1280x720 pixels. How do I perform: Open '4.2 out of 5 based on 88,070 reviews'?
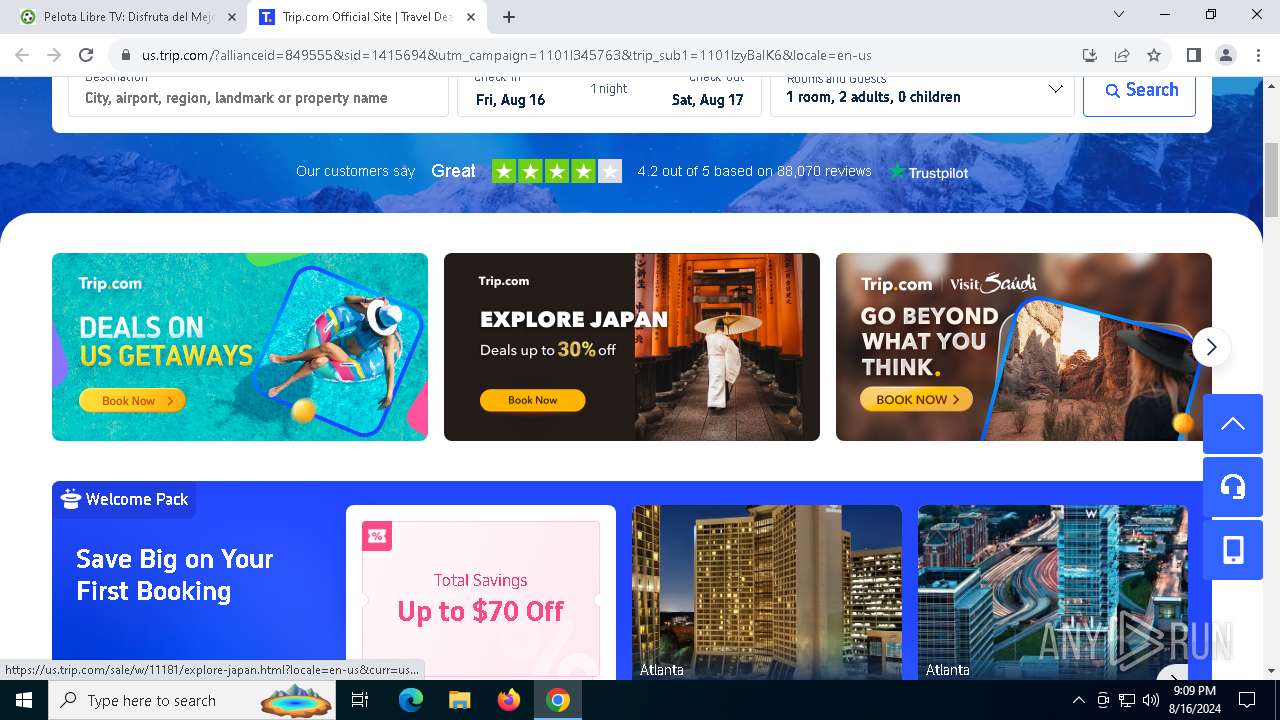click(x=754, y=171)
